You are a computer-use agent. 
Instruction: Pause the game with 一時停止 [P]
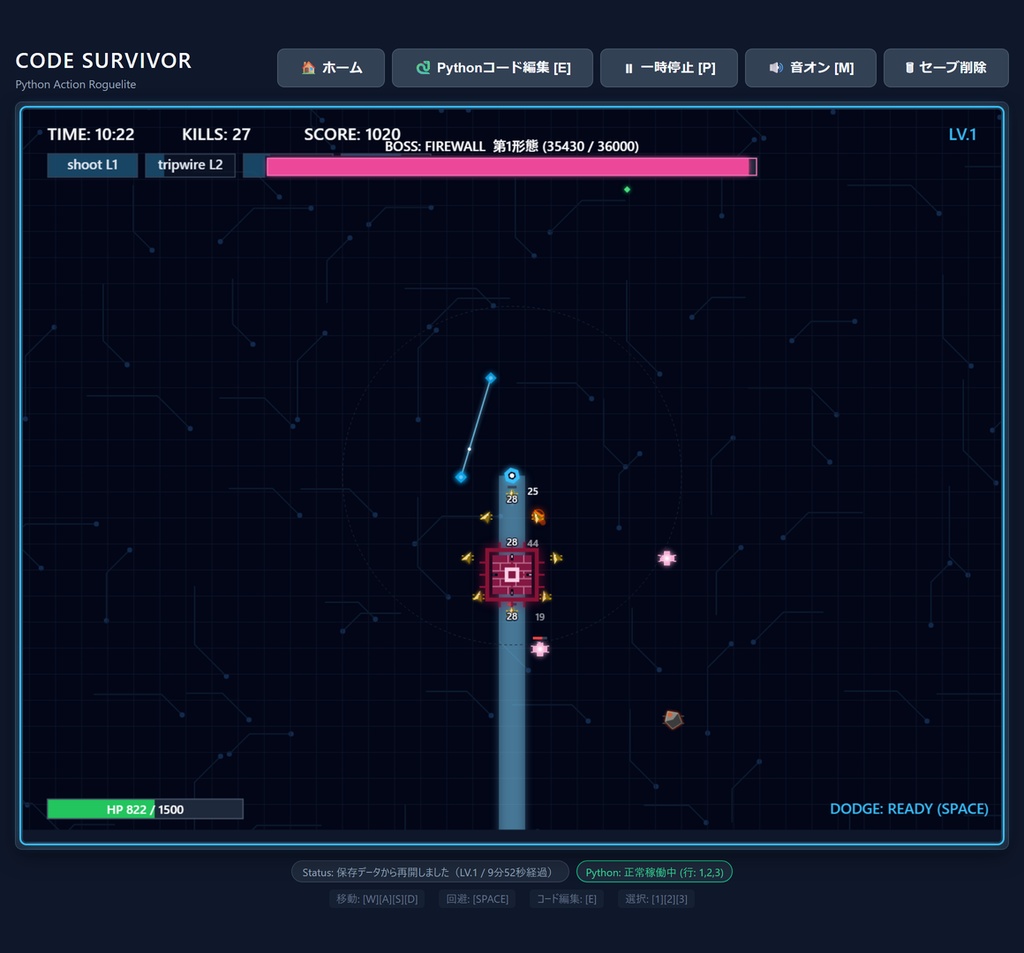pos(669,68)
